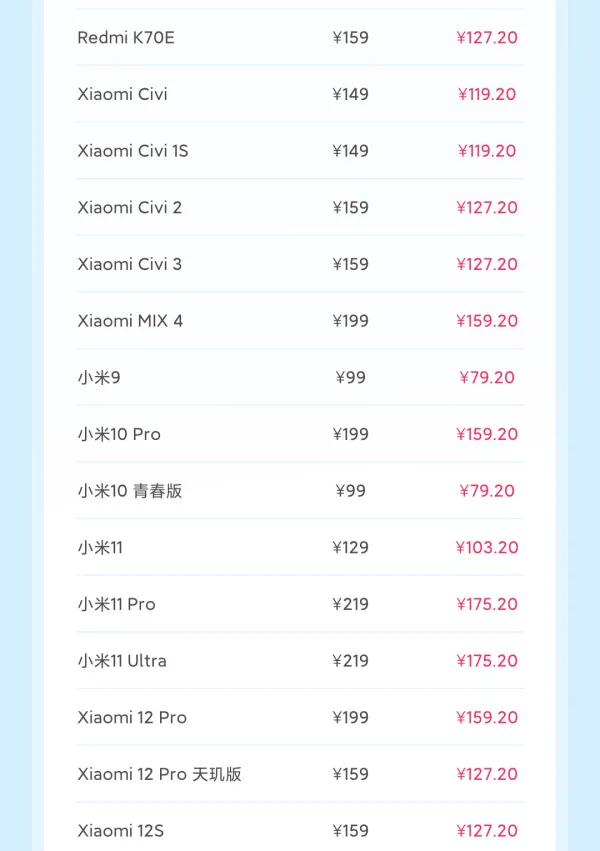
Task: Tap the Xiaomi Civi 2 model name
Action: 130,208
